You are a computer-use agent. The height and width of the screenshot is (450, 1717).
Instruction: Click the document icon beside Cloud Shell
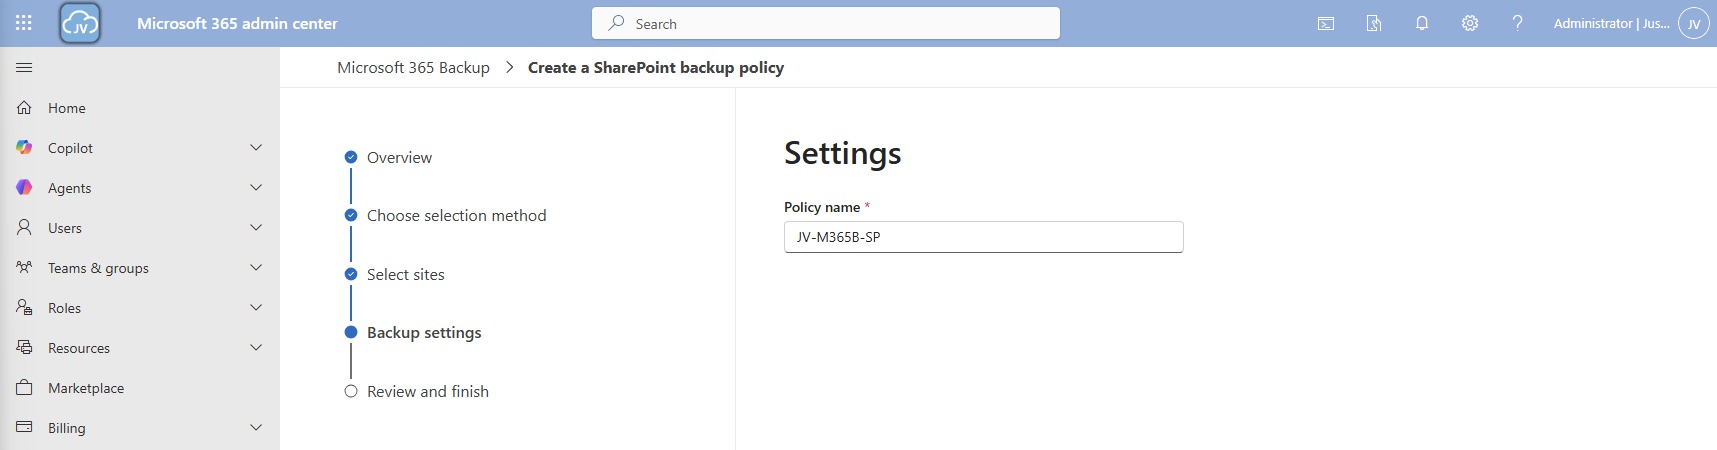[x=1374, y=23]
